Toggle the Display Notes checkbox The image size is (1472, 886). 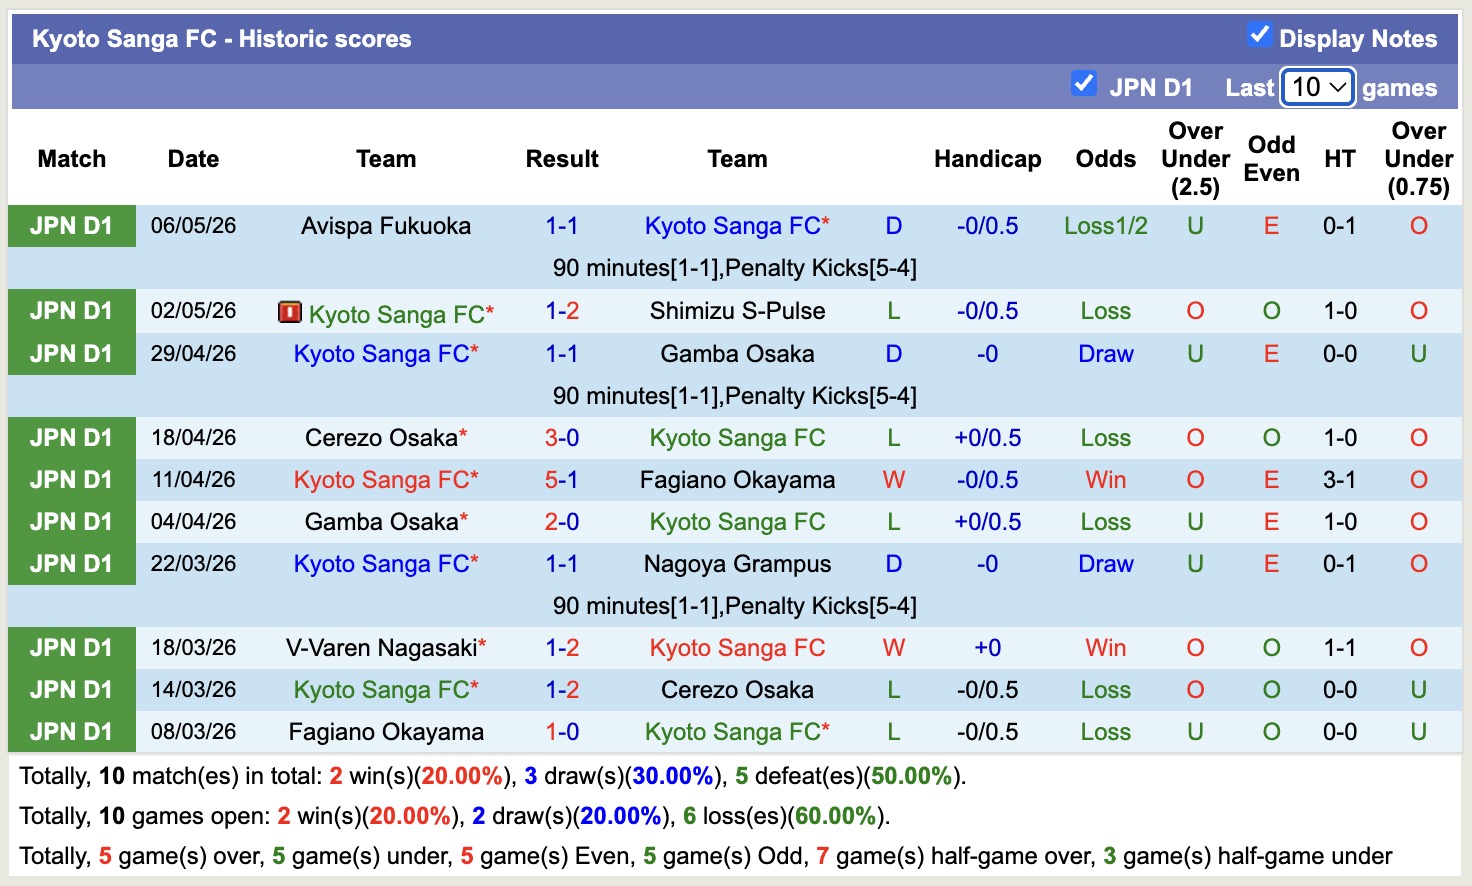[x=1259, y=35]
